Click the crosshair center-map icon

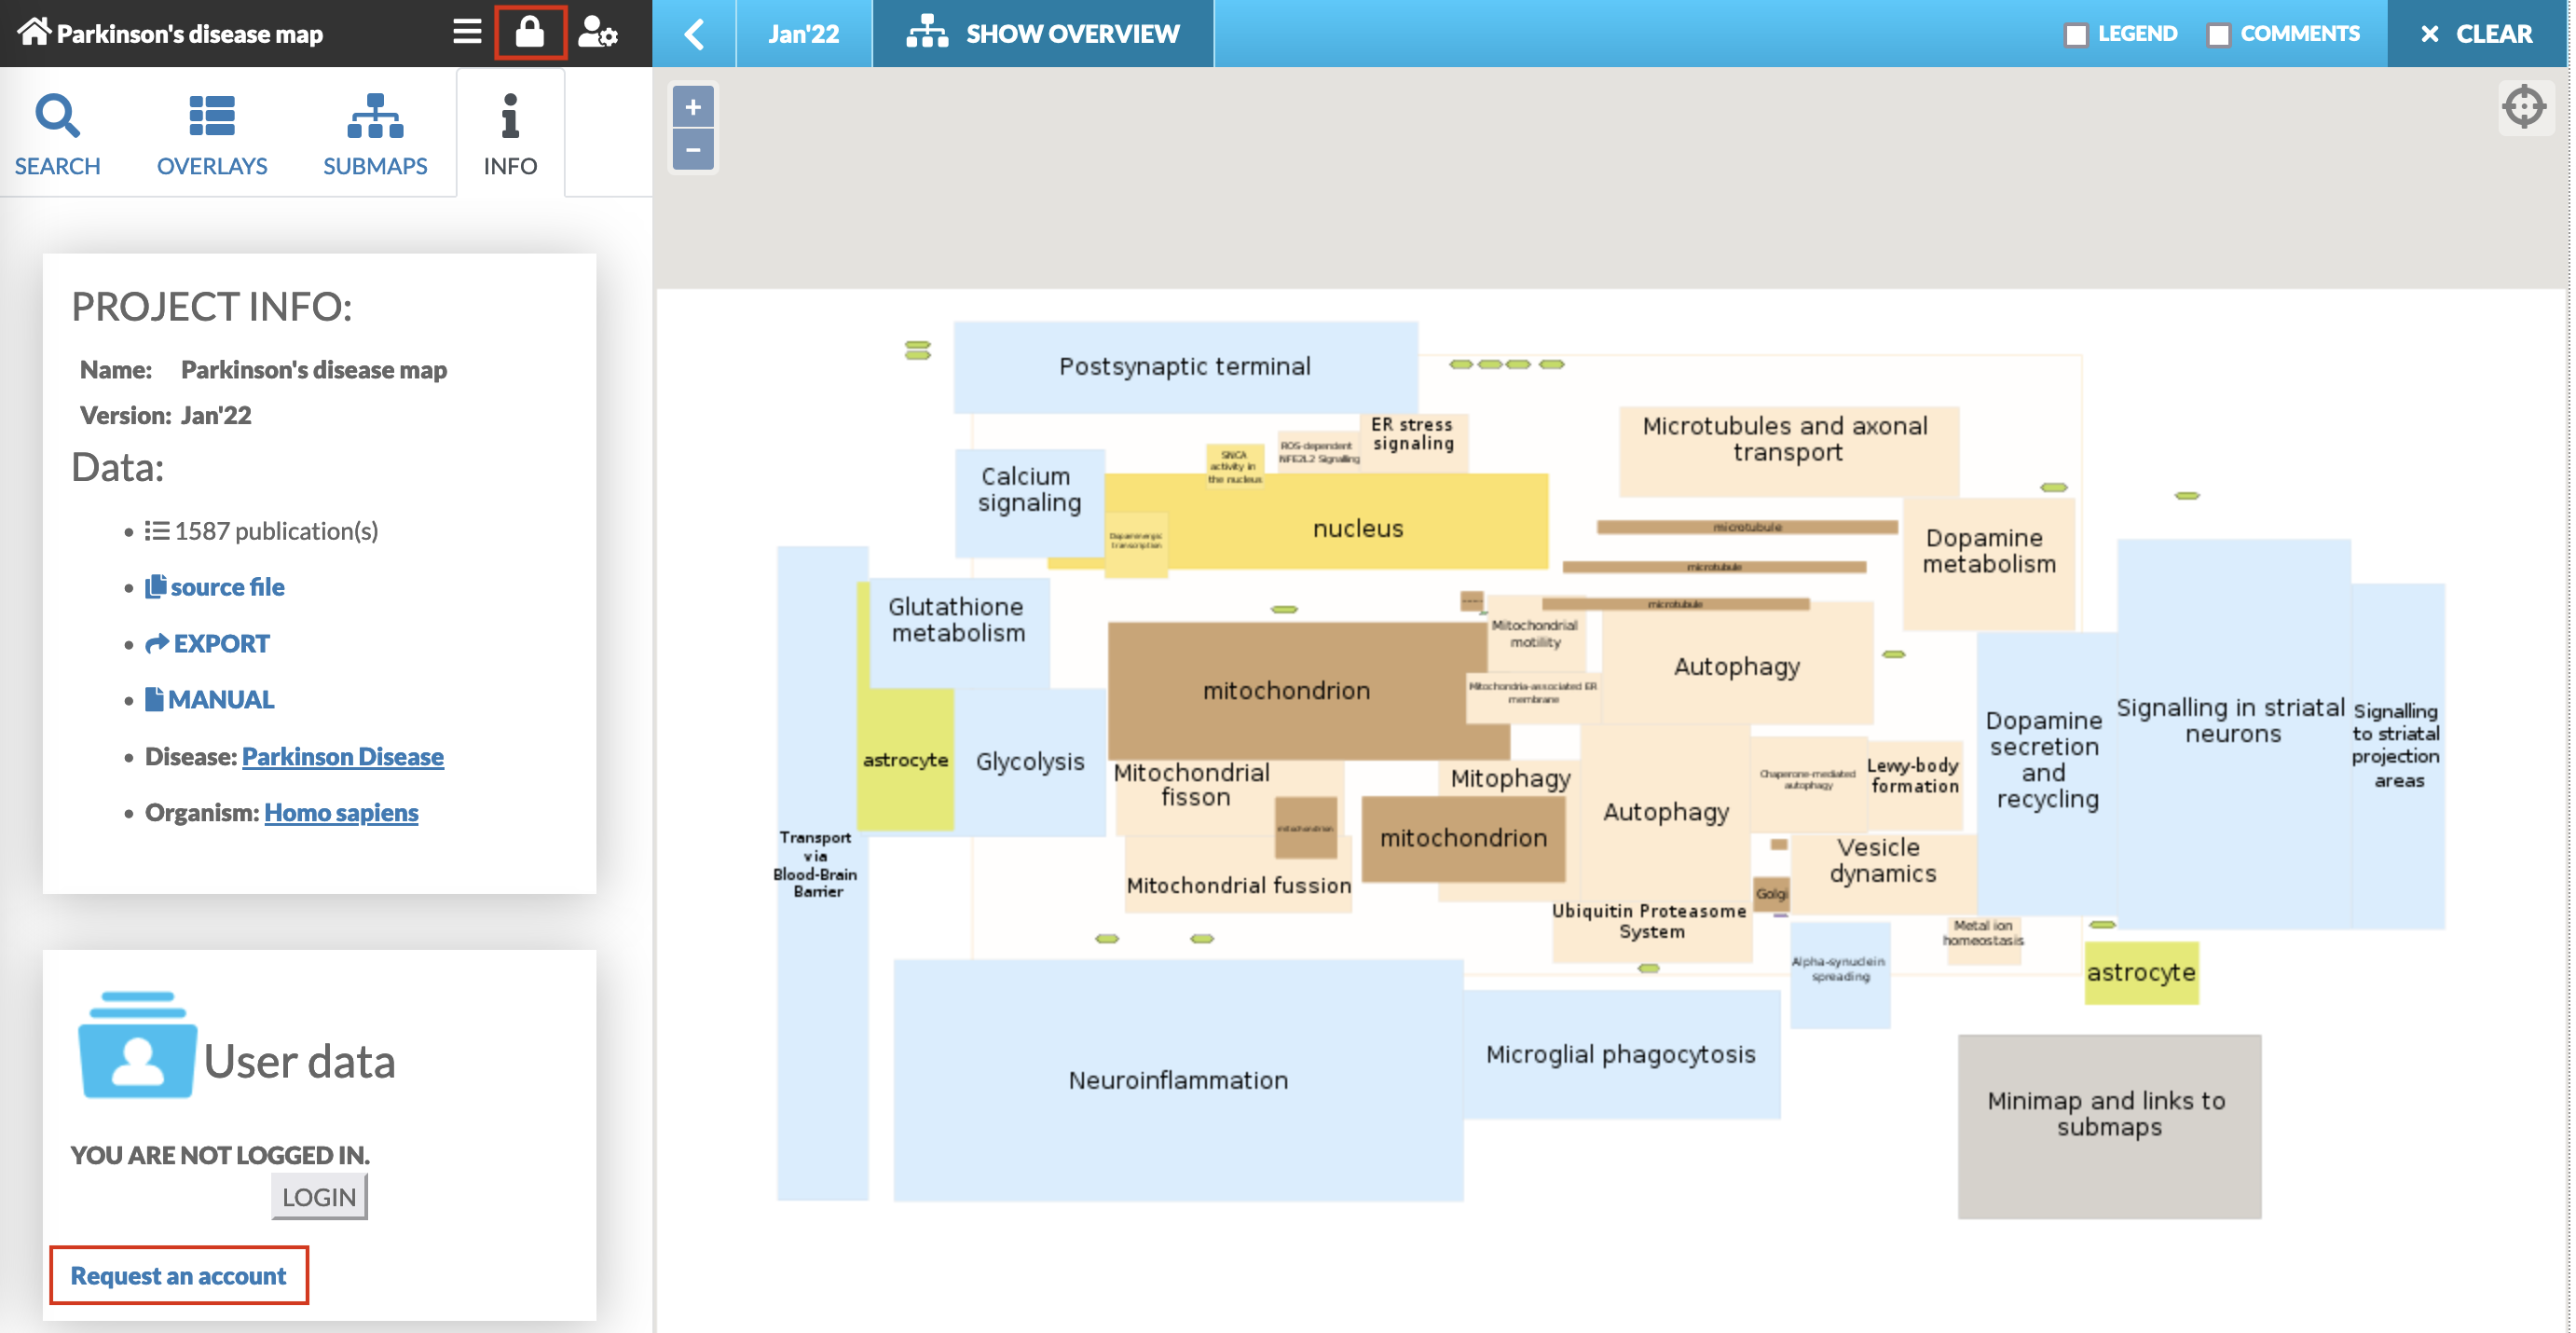2524,107
